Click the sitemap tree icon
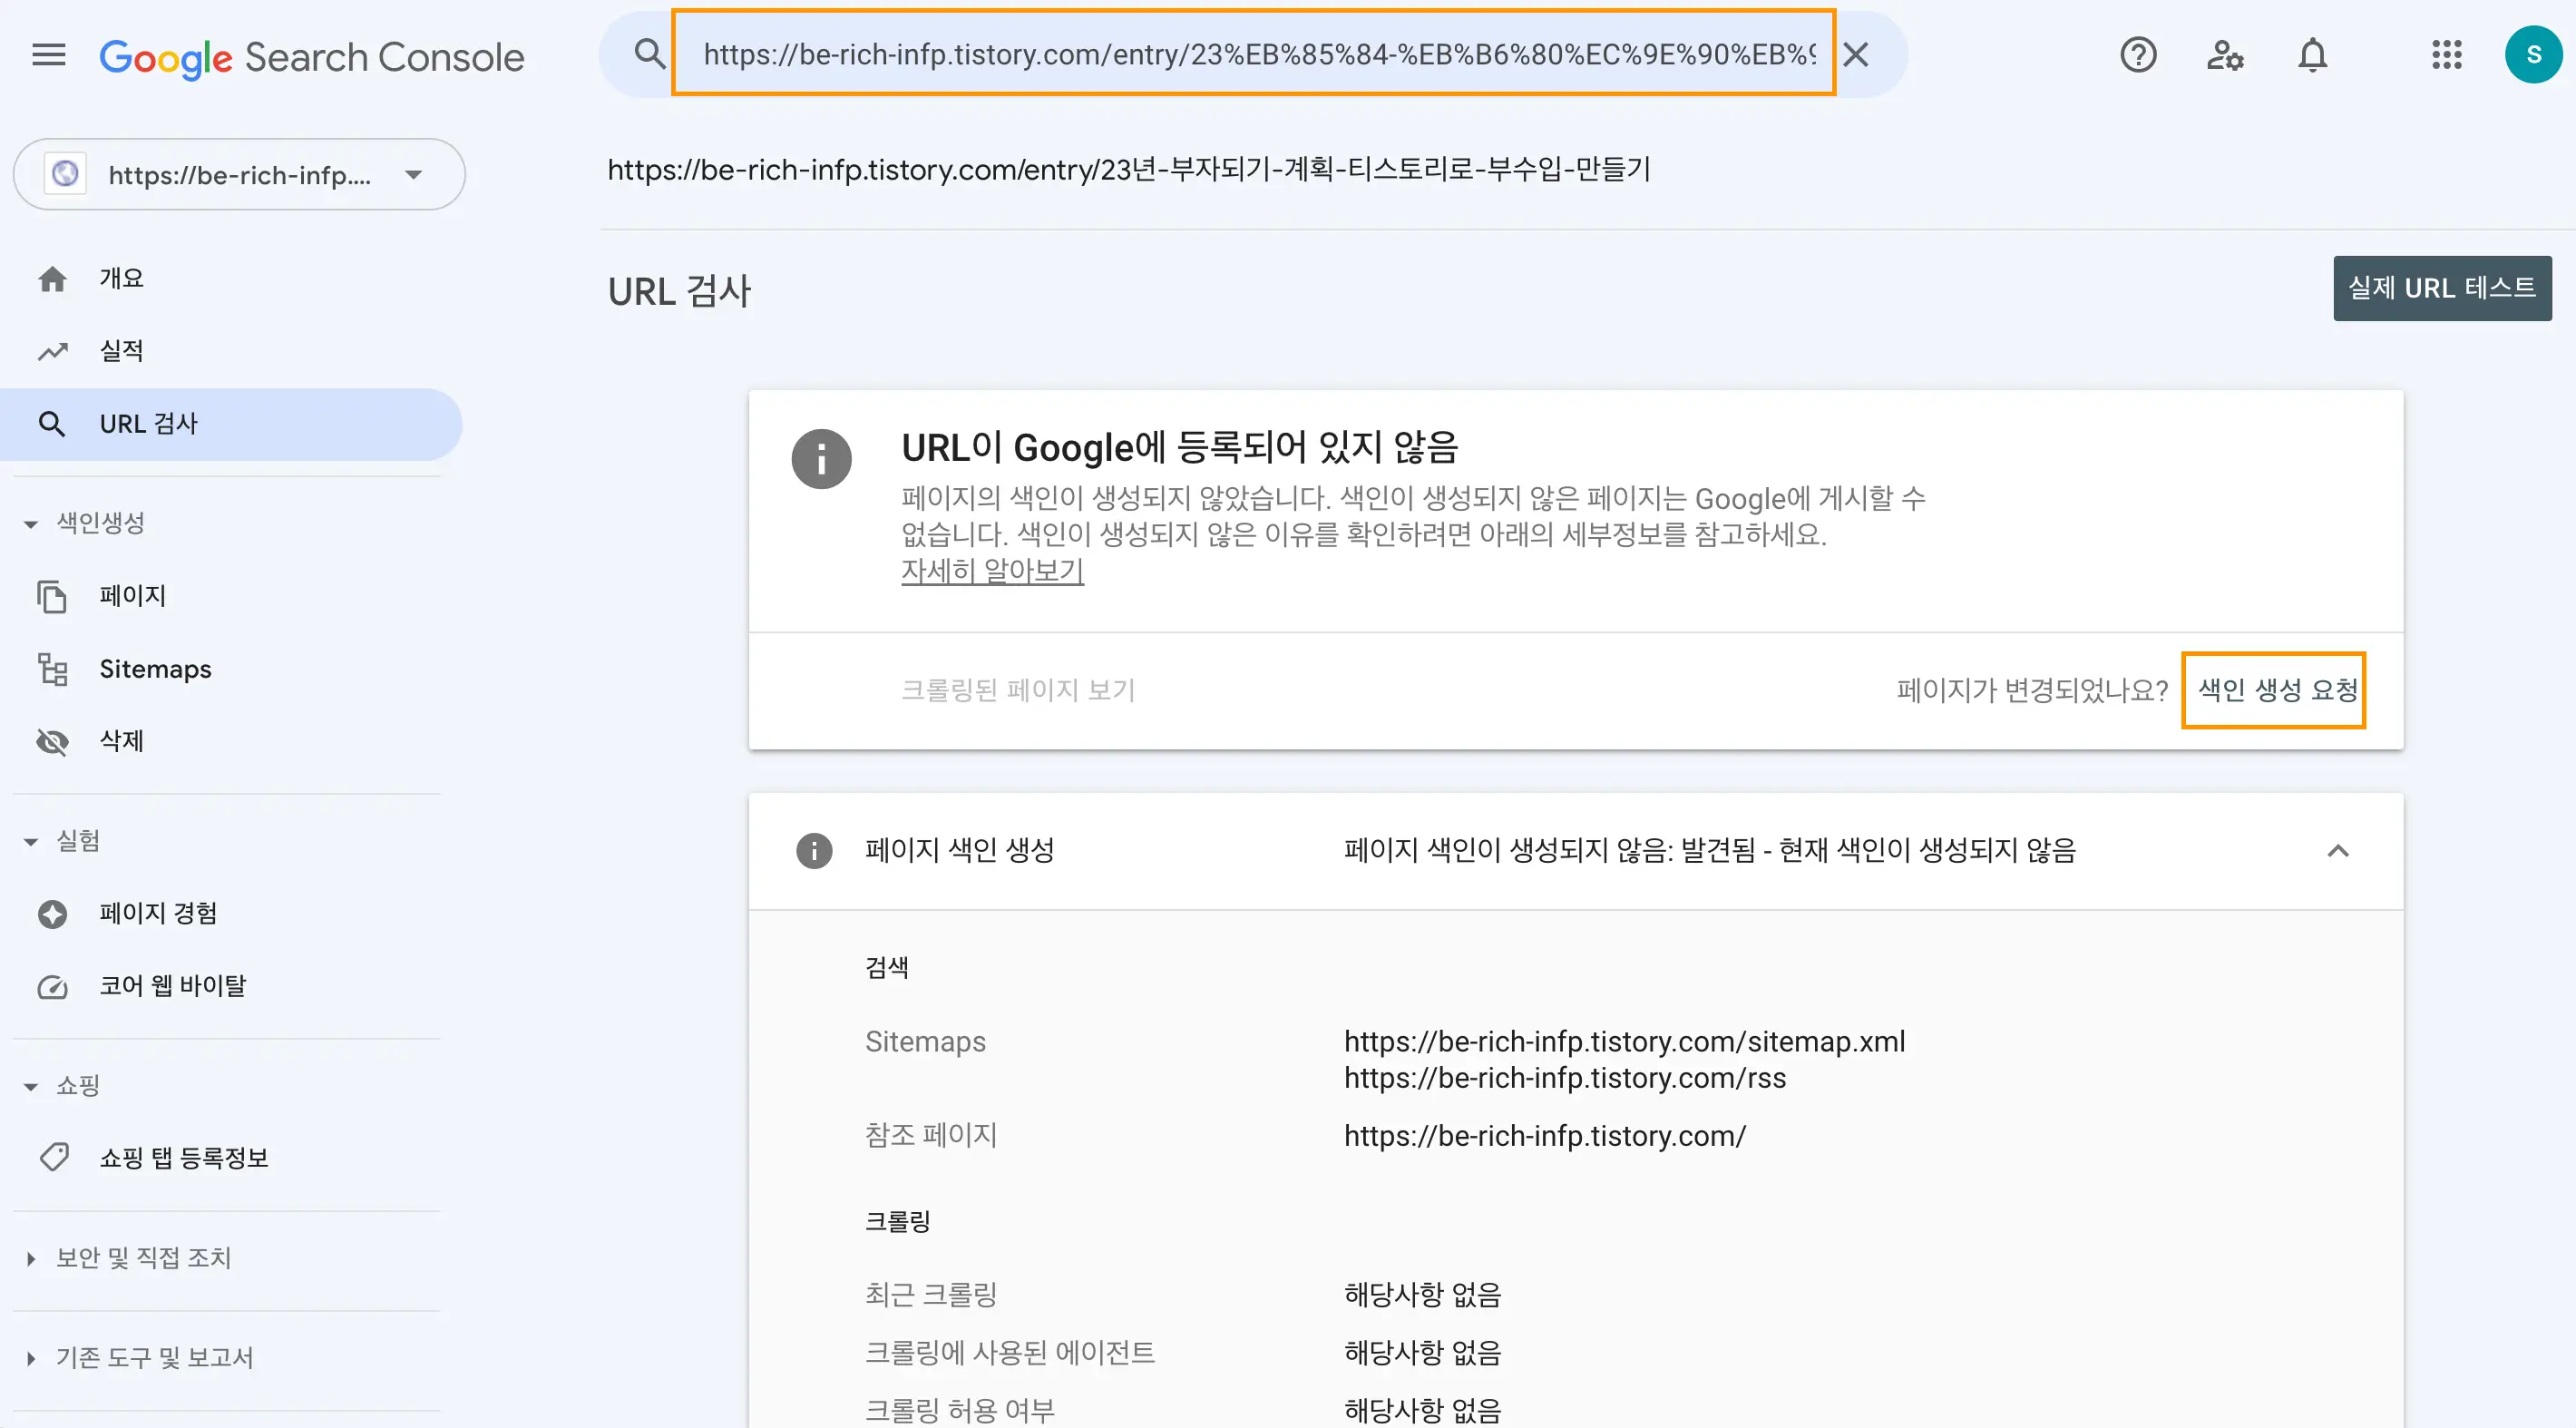This screenshot has width=2576, height=1428. (52, 669)
